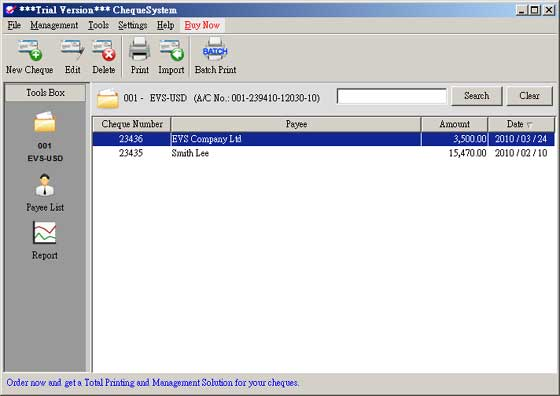The height and width of the screenshot is (396, 560).
Task: Click the Clear button
Action: click(x=529, y=96)
